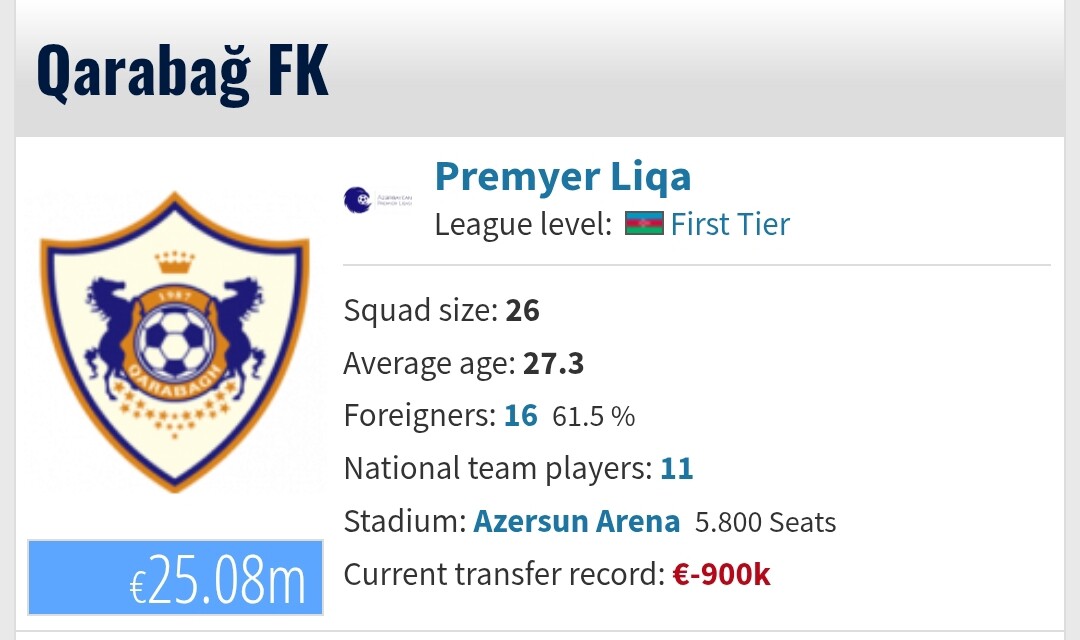The width and height of the screenshot is (1080, 640).
Task: Open the Premyer Liqa league link
Action: tap(563, 176)
